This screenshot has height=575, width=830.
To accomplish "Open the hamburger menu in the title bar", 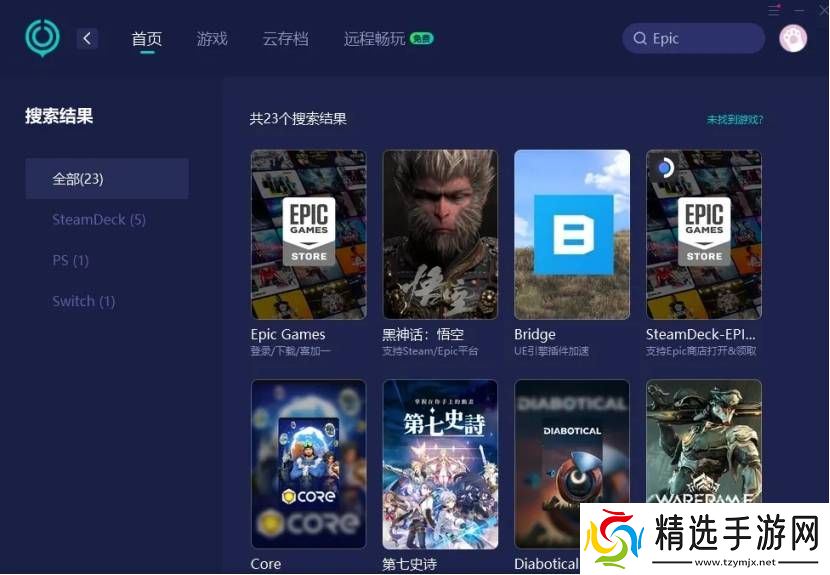I will 773,10.
